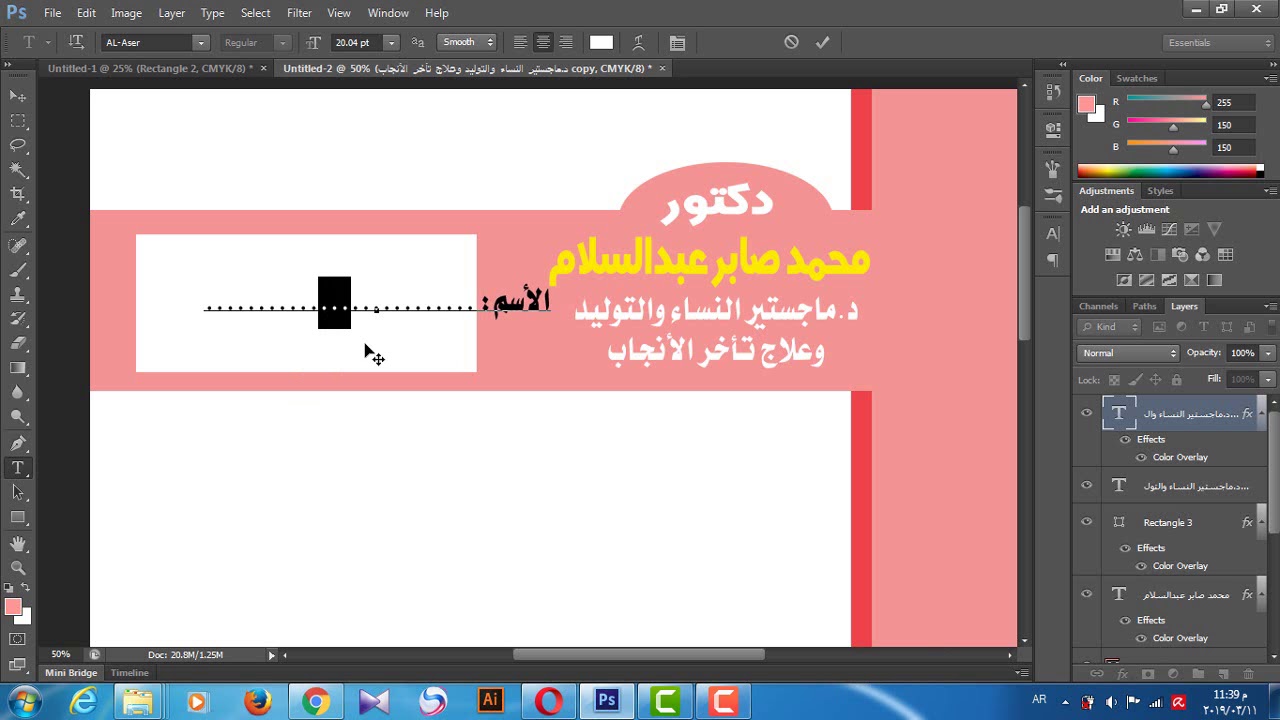Toggle Color Overlay visibility under Rectangle 3

coord(1141,566)
